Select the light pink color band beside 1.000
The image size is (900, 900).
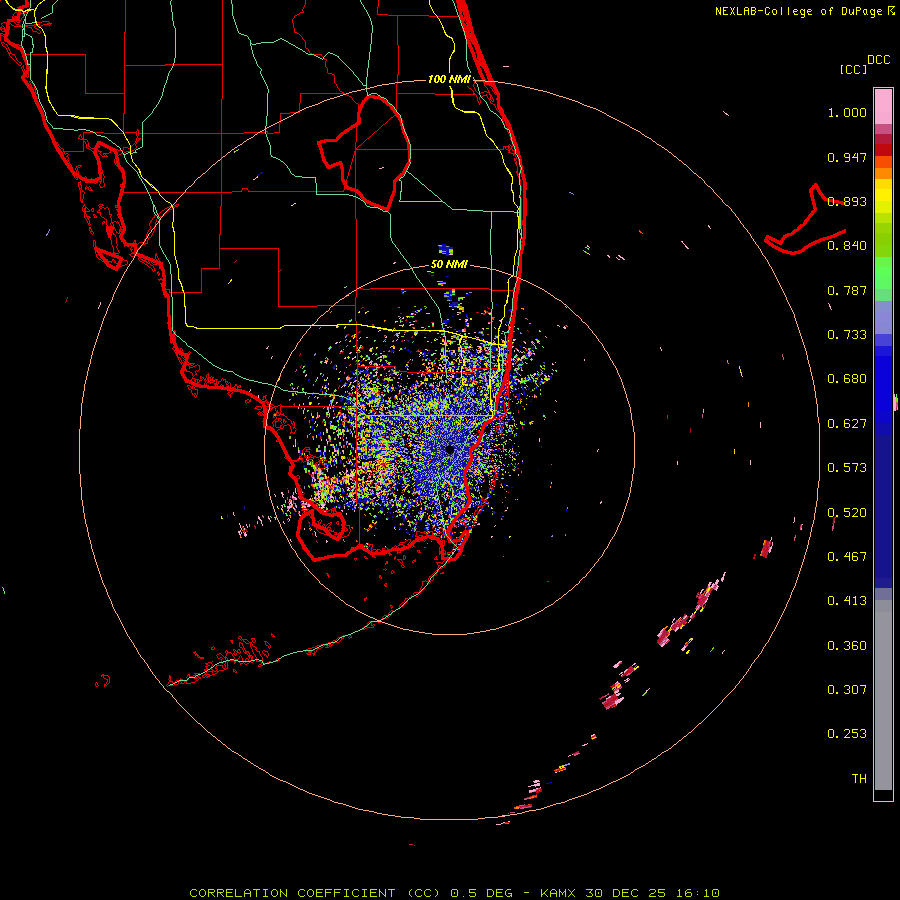883,106
